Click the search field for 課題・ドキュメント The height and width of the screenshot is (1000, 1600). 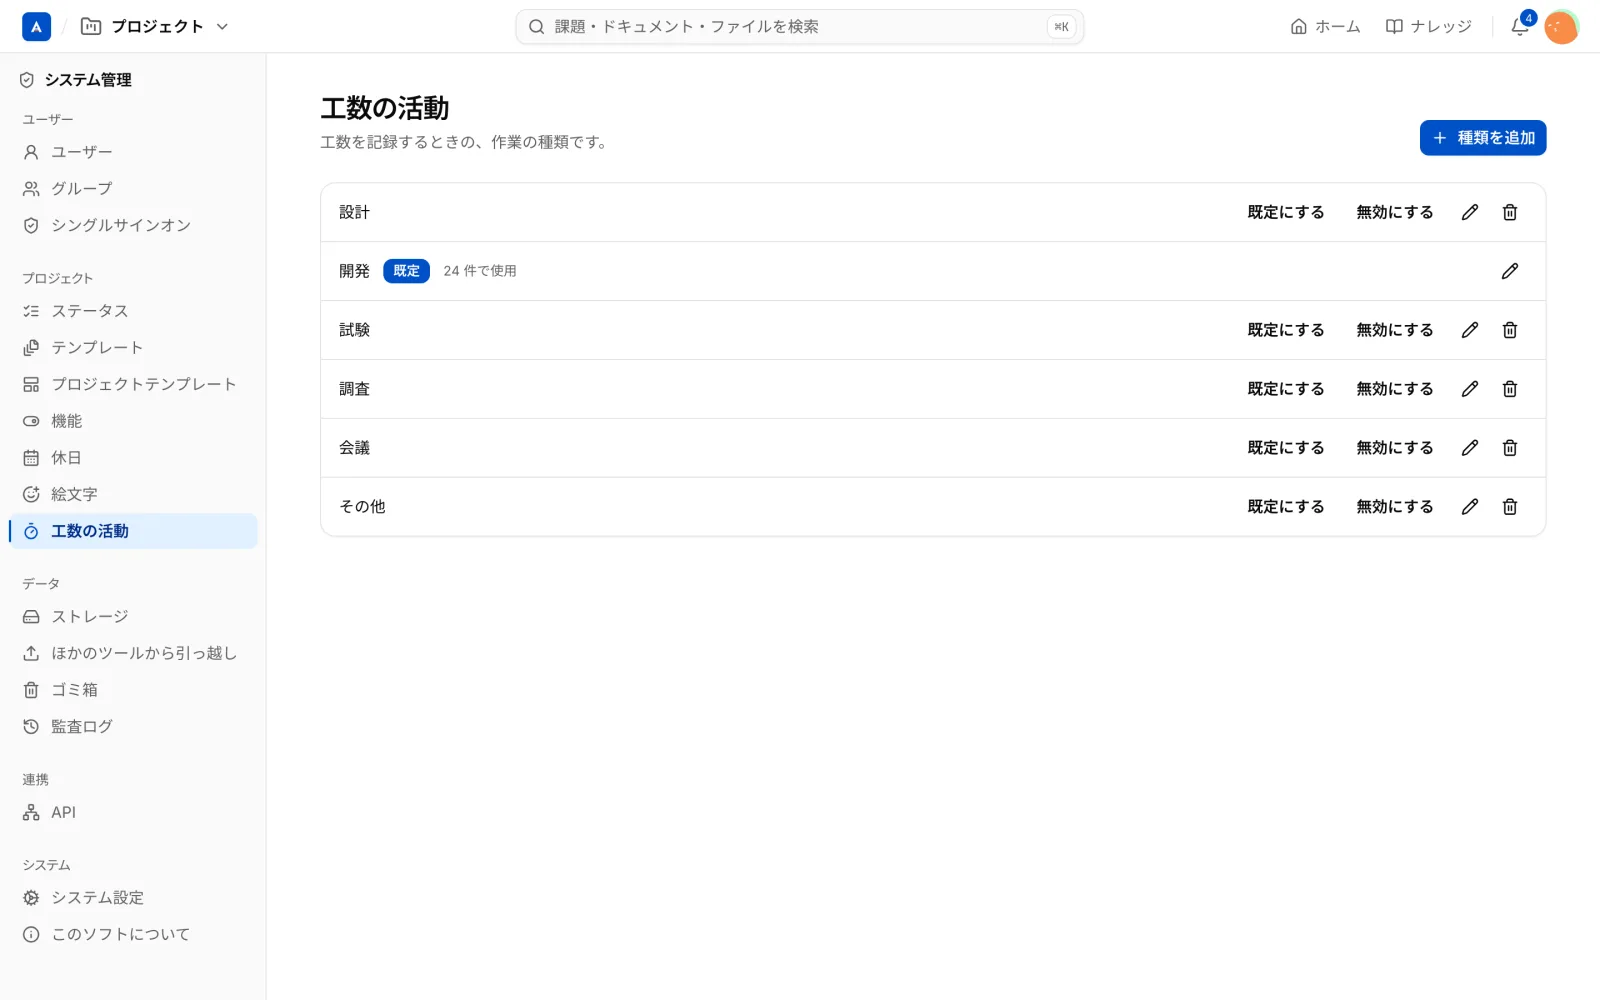[799, 27]
